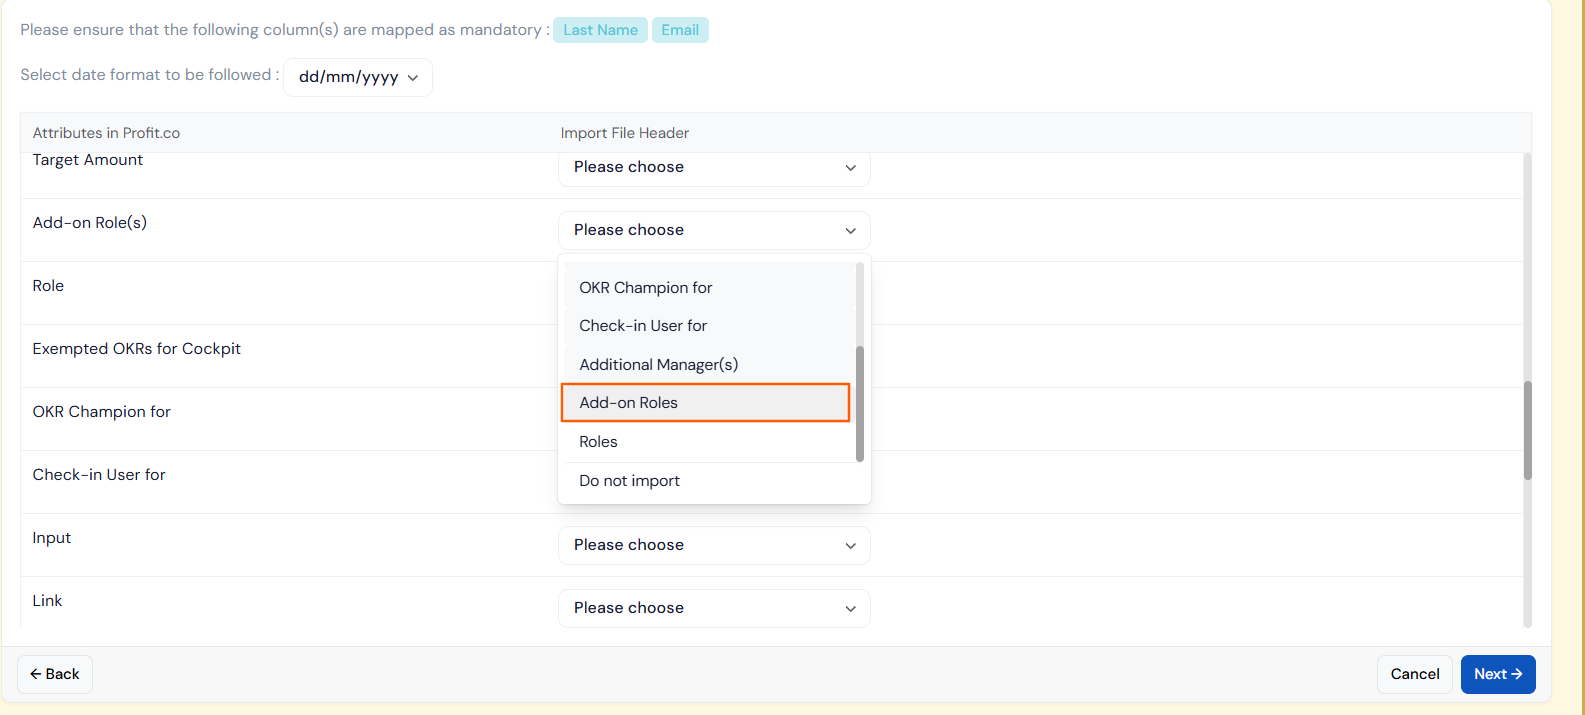Screen dimensions: 1585x715
Task: Choose the Add-on Roles option
Action: (705, 403)
